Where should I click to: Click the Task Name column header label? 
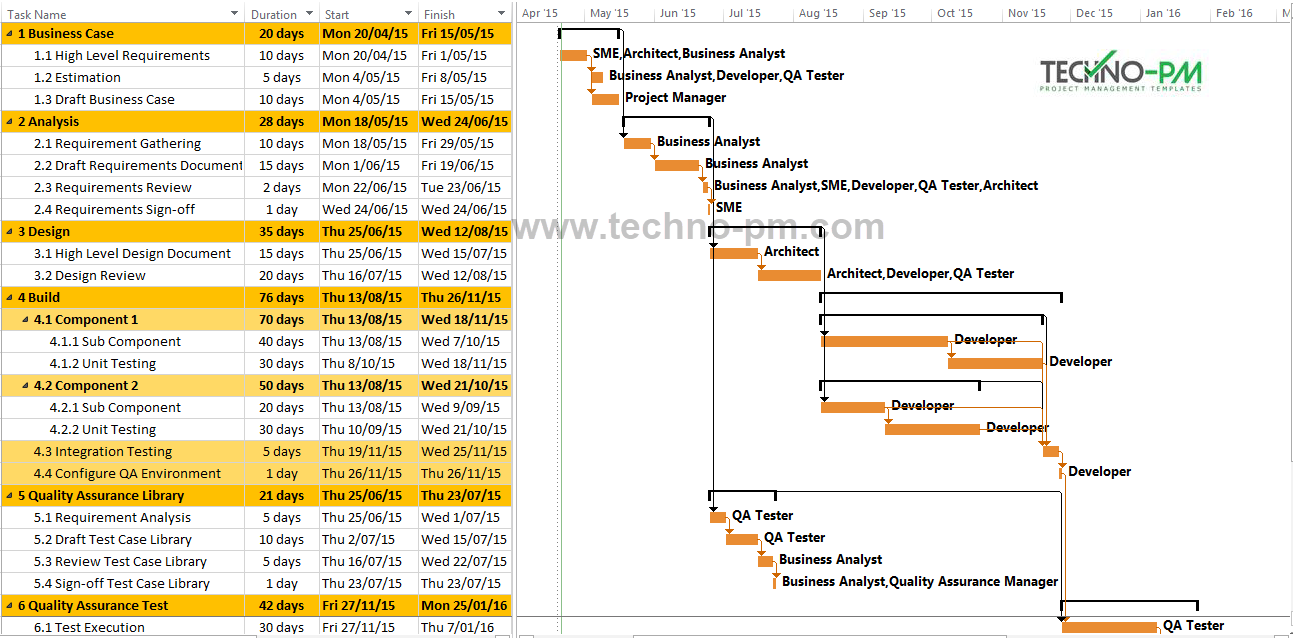click(37, 15)
